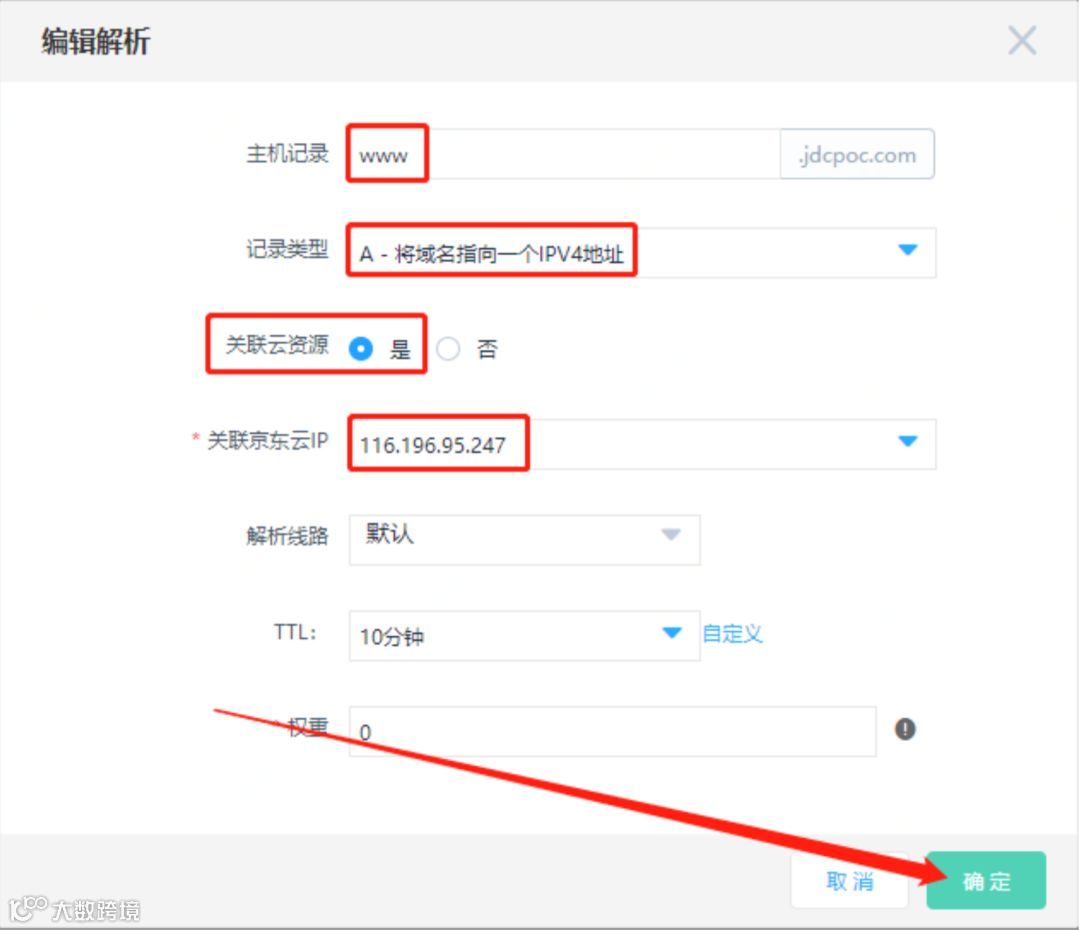Expand the 解析线路 默认 dropdown
The image size is (1080, 930).
tap(524, 539)
